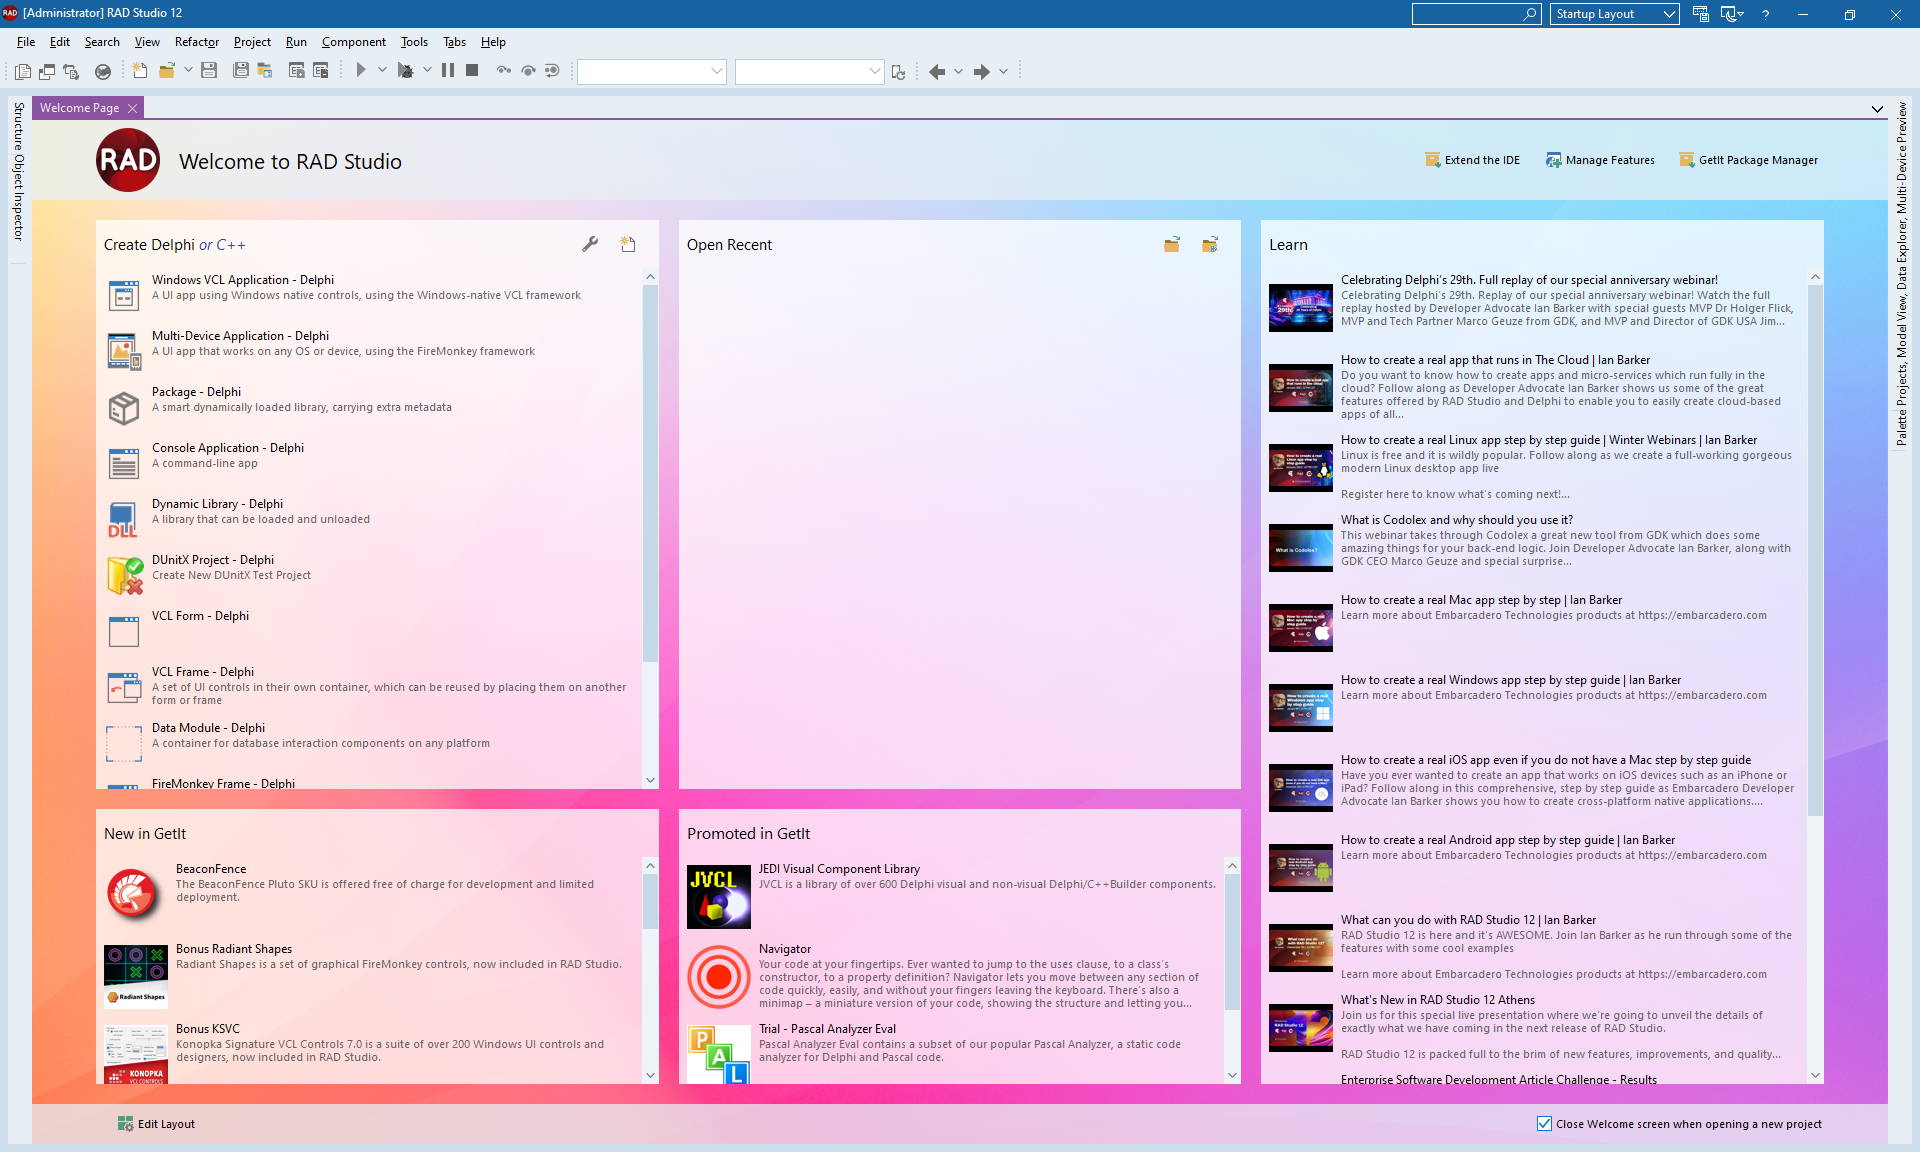Open the second empty toolbar combo box
The height and width of the screenshot is (1152, 1920).
pos(809,71)
